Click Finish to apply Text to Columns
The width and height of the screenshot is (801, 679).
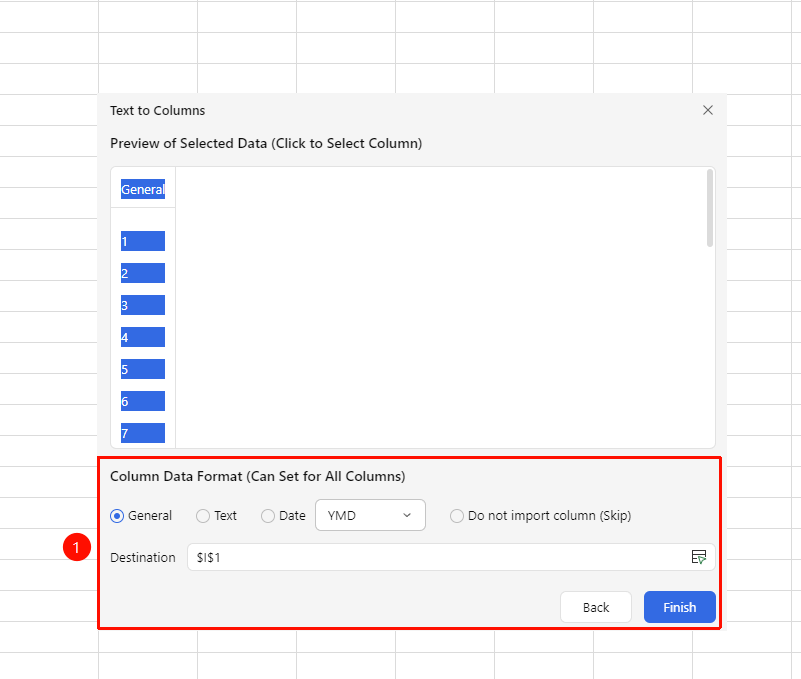pyautogui.click(x=679, y=607)
